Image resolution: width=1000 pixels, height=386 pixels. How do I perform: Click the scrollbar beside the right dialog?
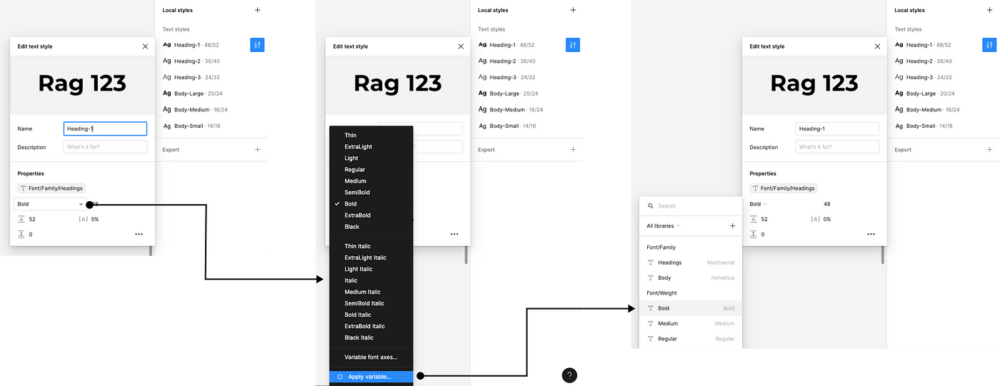[883, 255]
